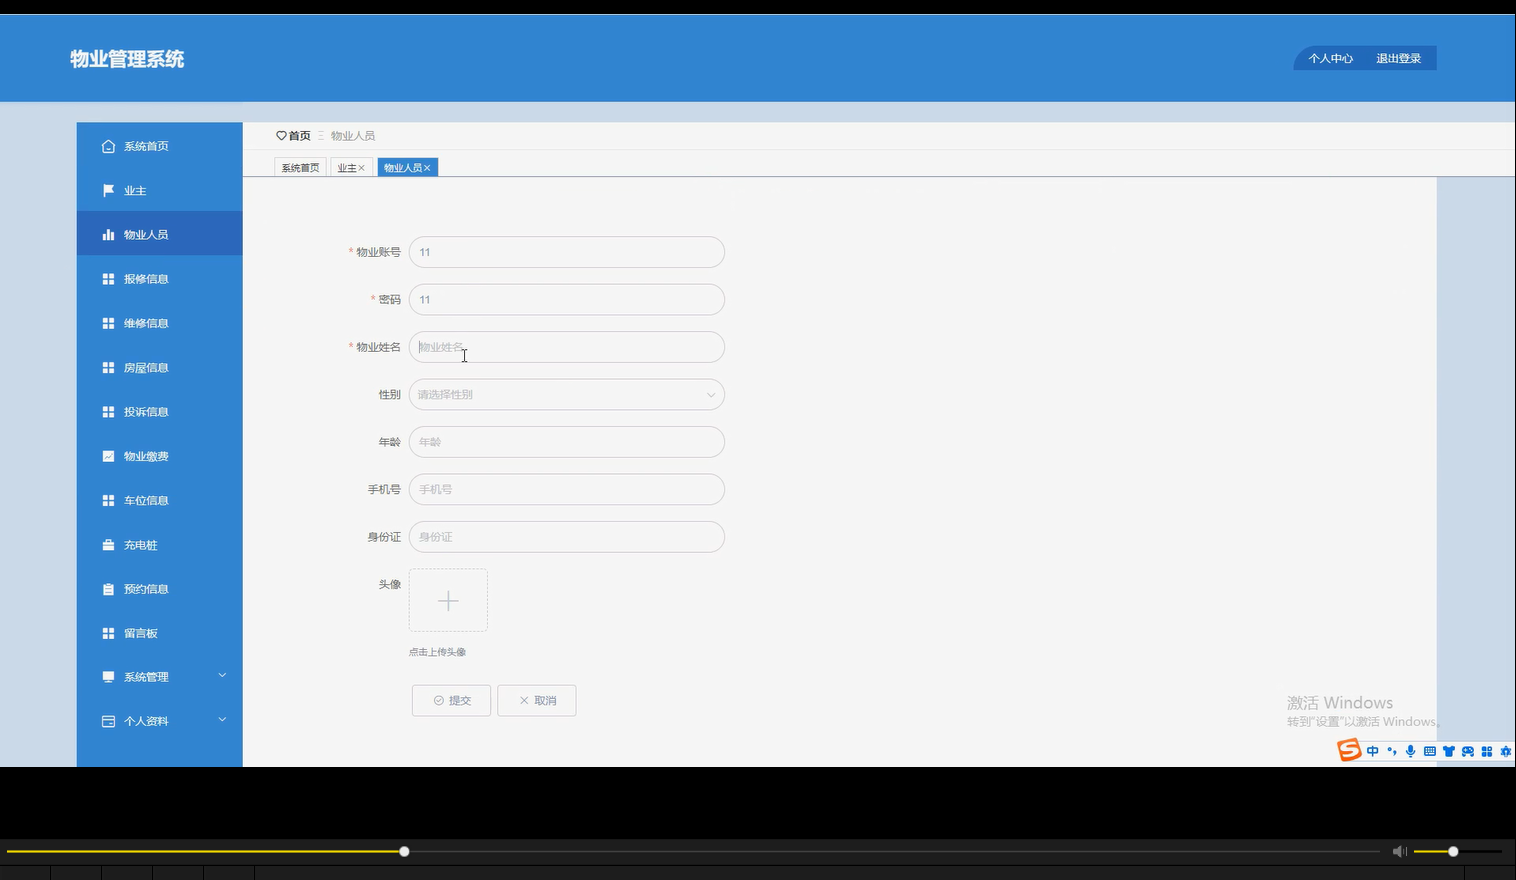Click the 密码 password input field
Screen dimensions: 1516x880
point(566,300)
